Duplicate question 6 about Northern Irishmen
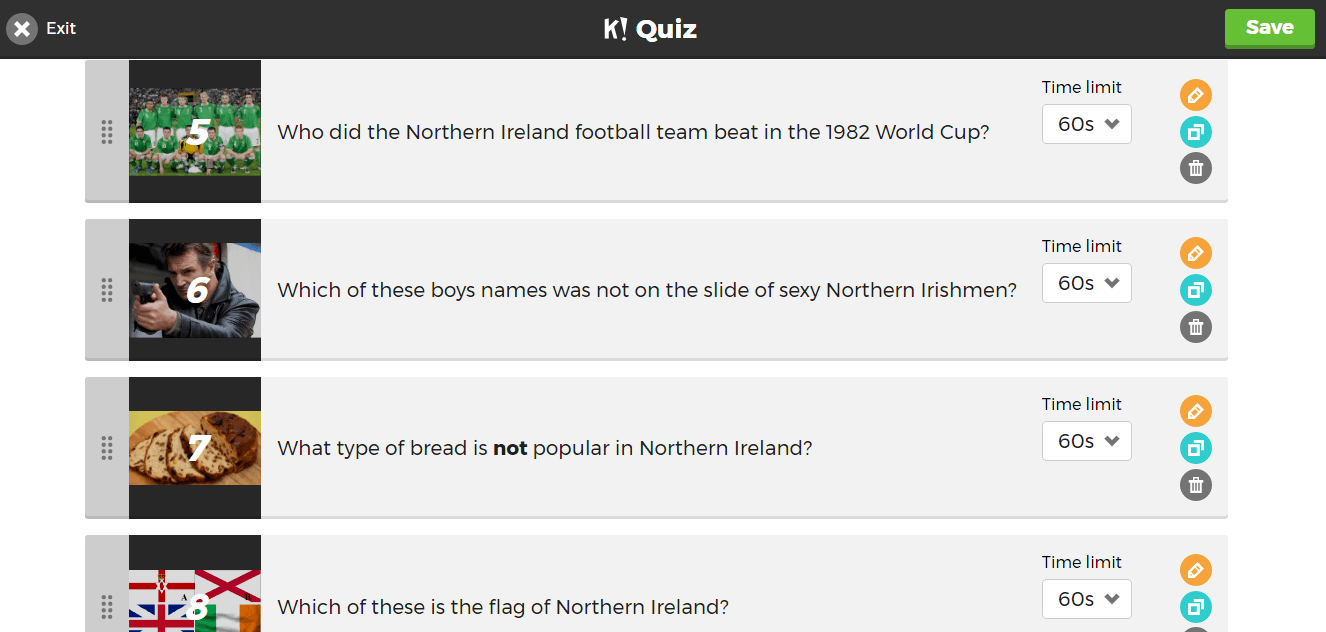Image resolution: width=1326 pixels, height=632 pixels. [1195, 290]
